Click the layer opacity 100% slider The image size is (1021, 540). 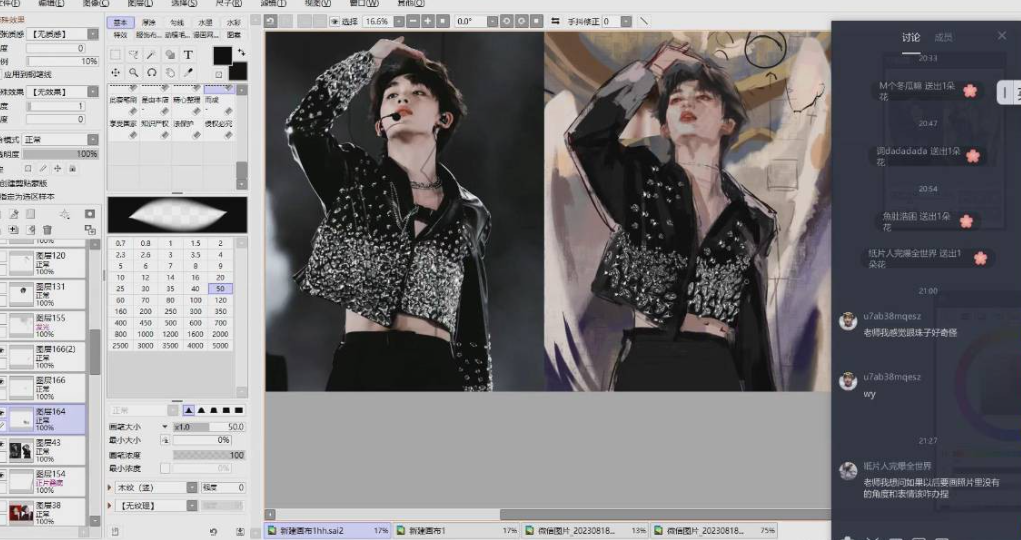pyautogui.click(x=60, y=154)
